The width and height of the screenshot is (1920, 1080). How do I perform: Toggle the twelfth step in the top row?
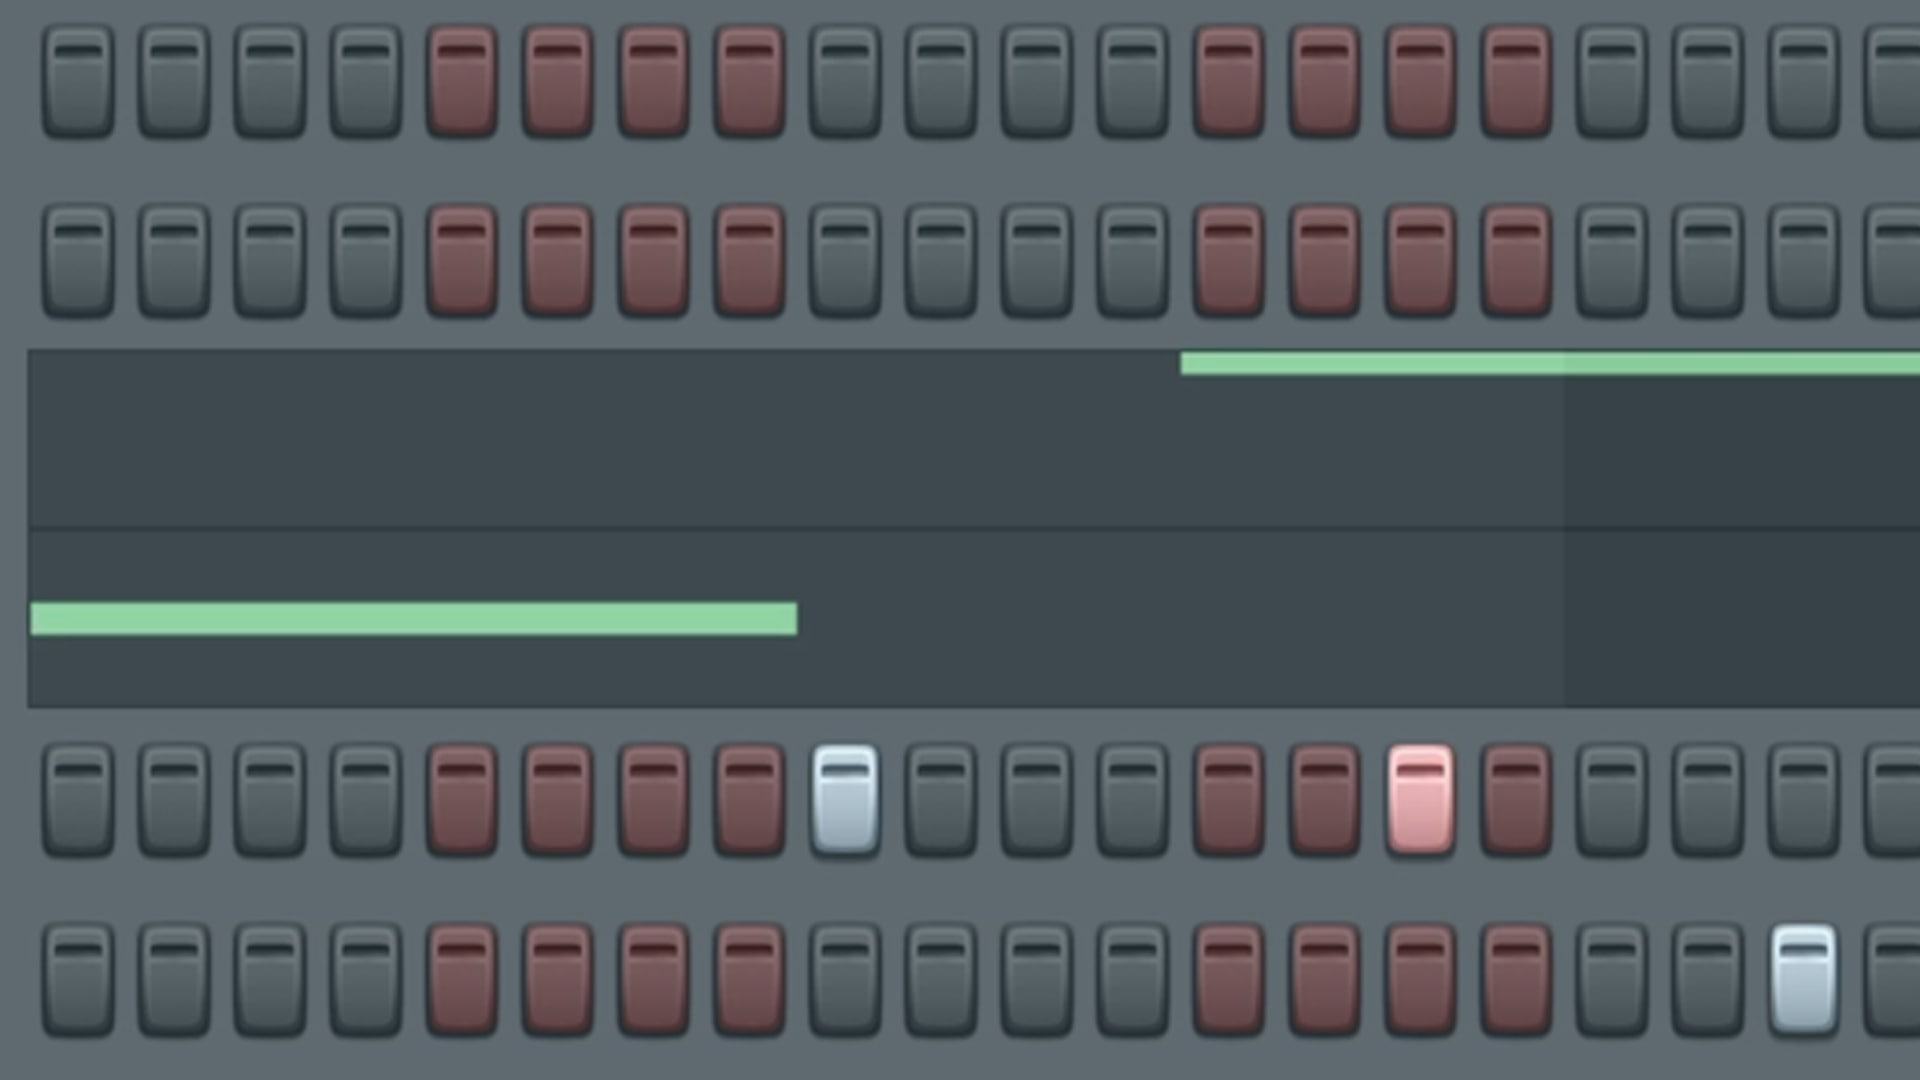[x=1133, y=81]
